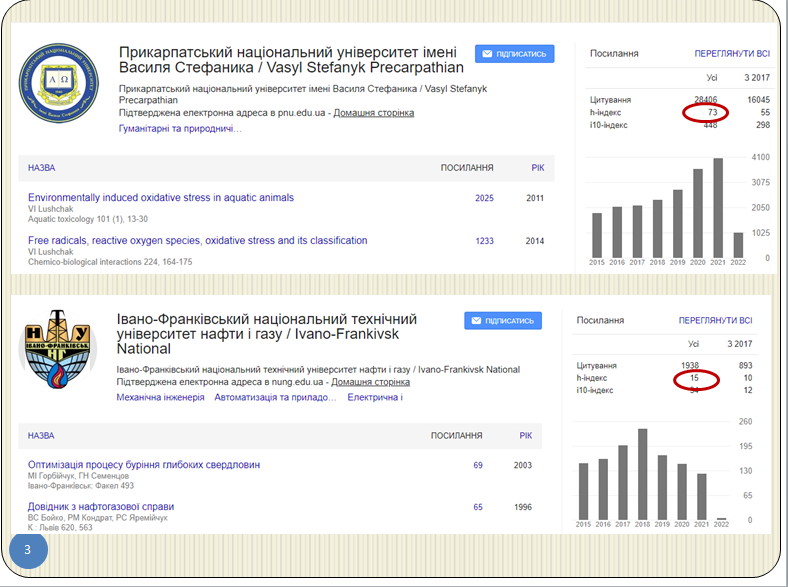The width and height of the screenshot is (788, 587).
Task: Click the Aquatic toxicology 101 (1), 13-30 text
Action: (x=88, y=219)
